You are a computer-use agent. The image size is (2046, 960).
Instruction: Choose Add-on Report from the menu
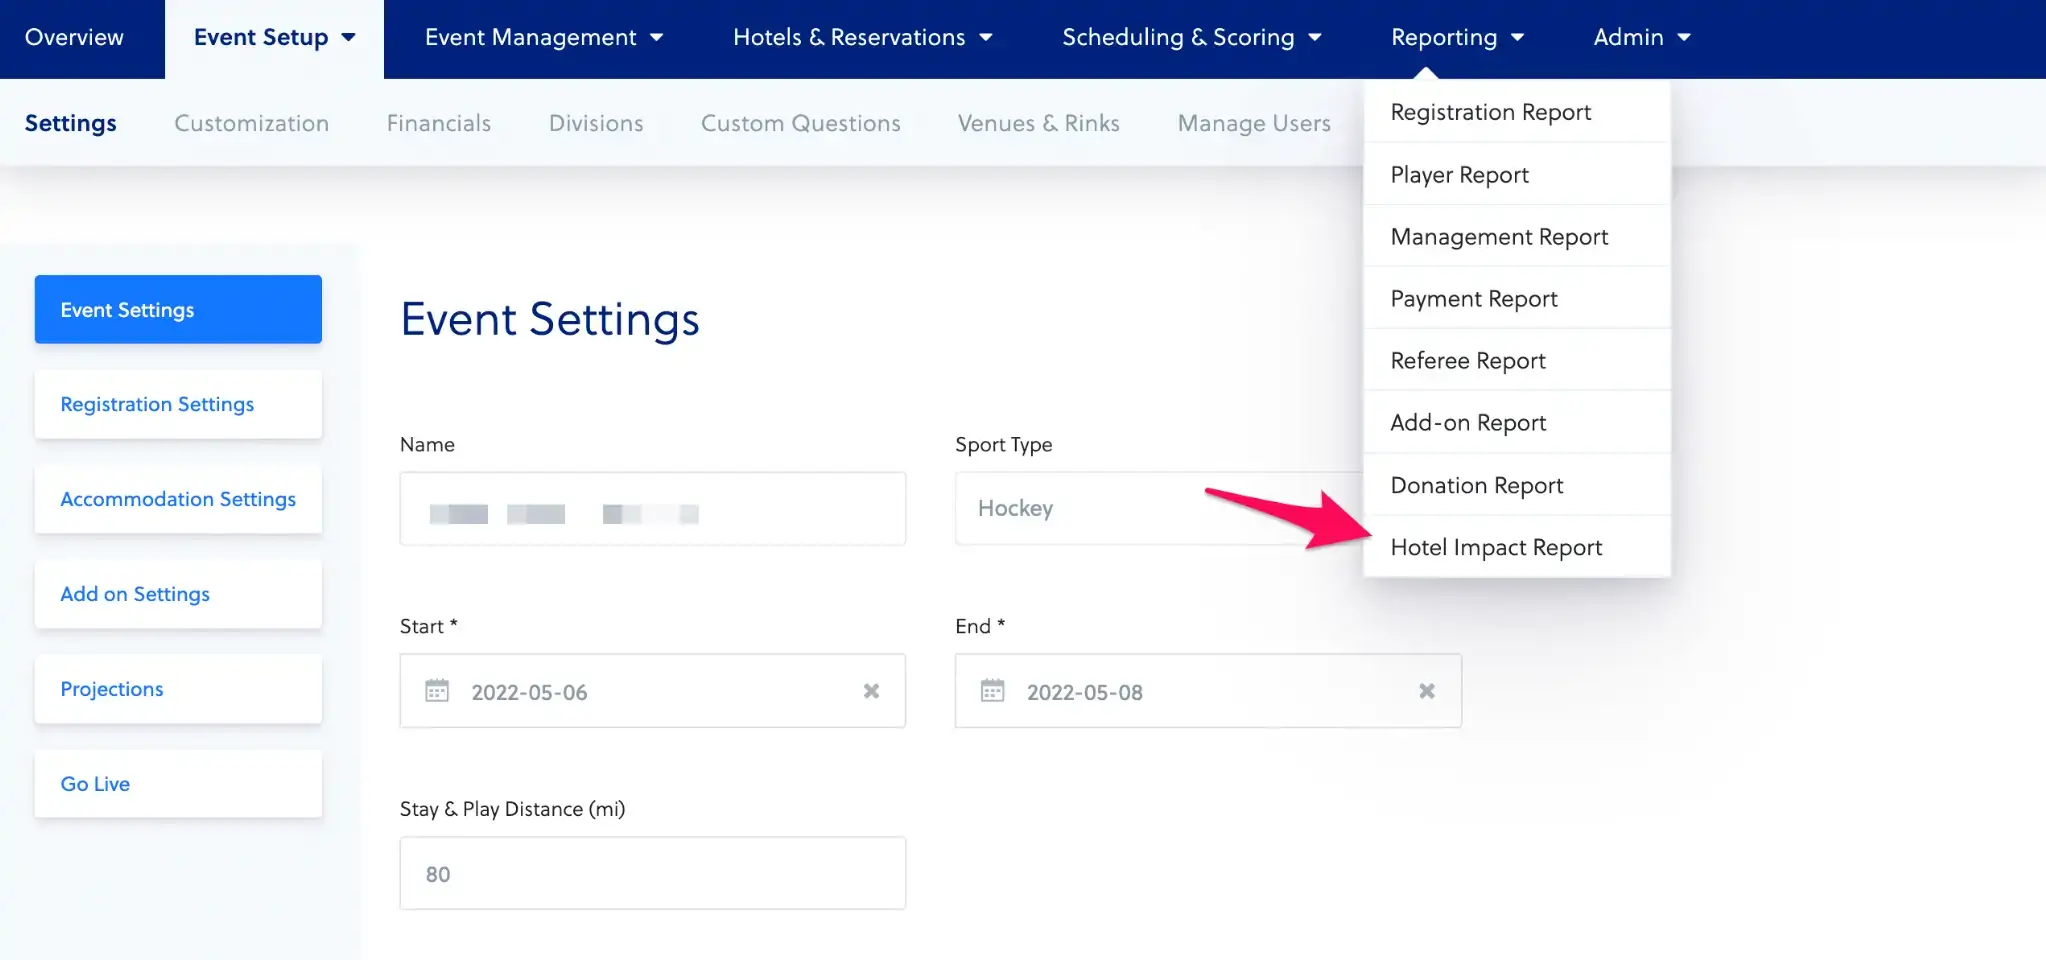point(1517,422)
